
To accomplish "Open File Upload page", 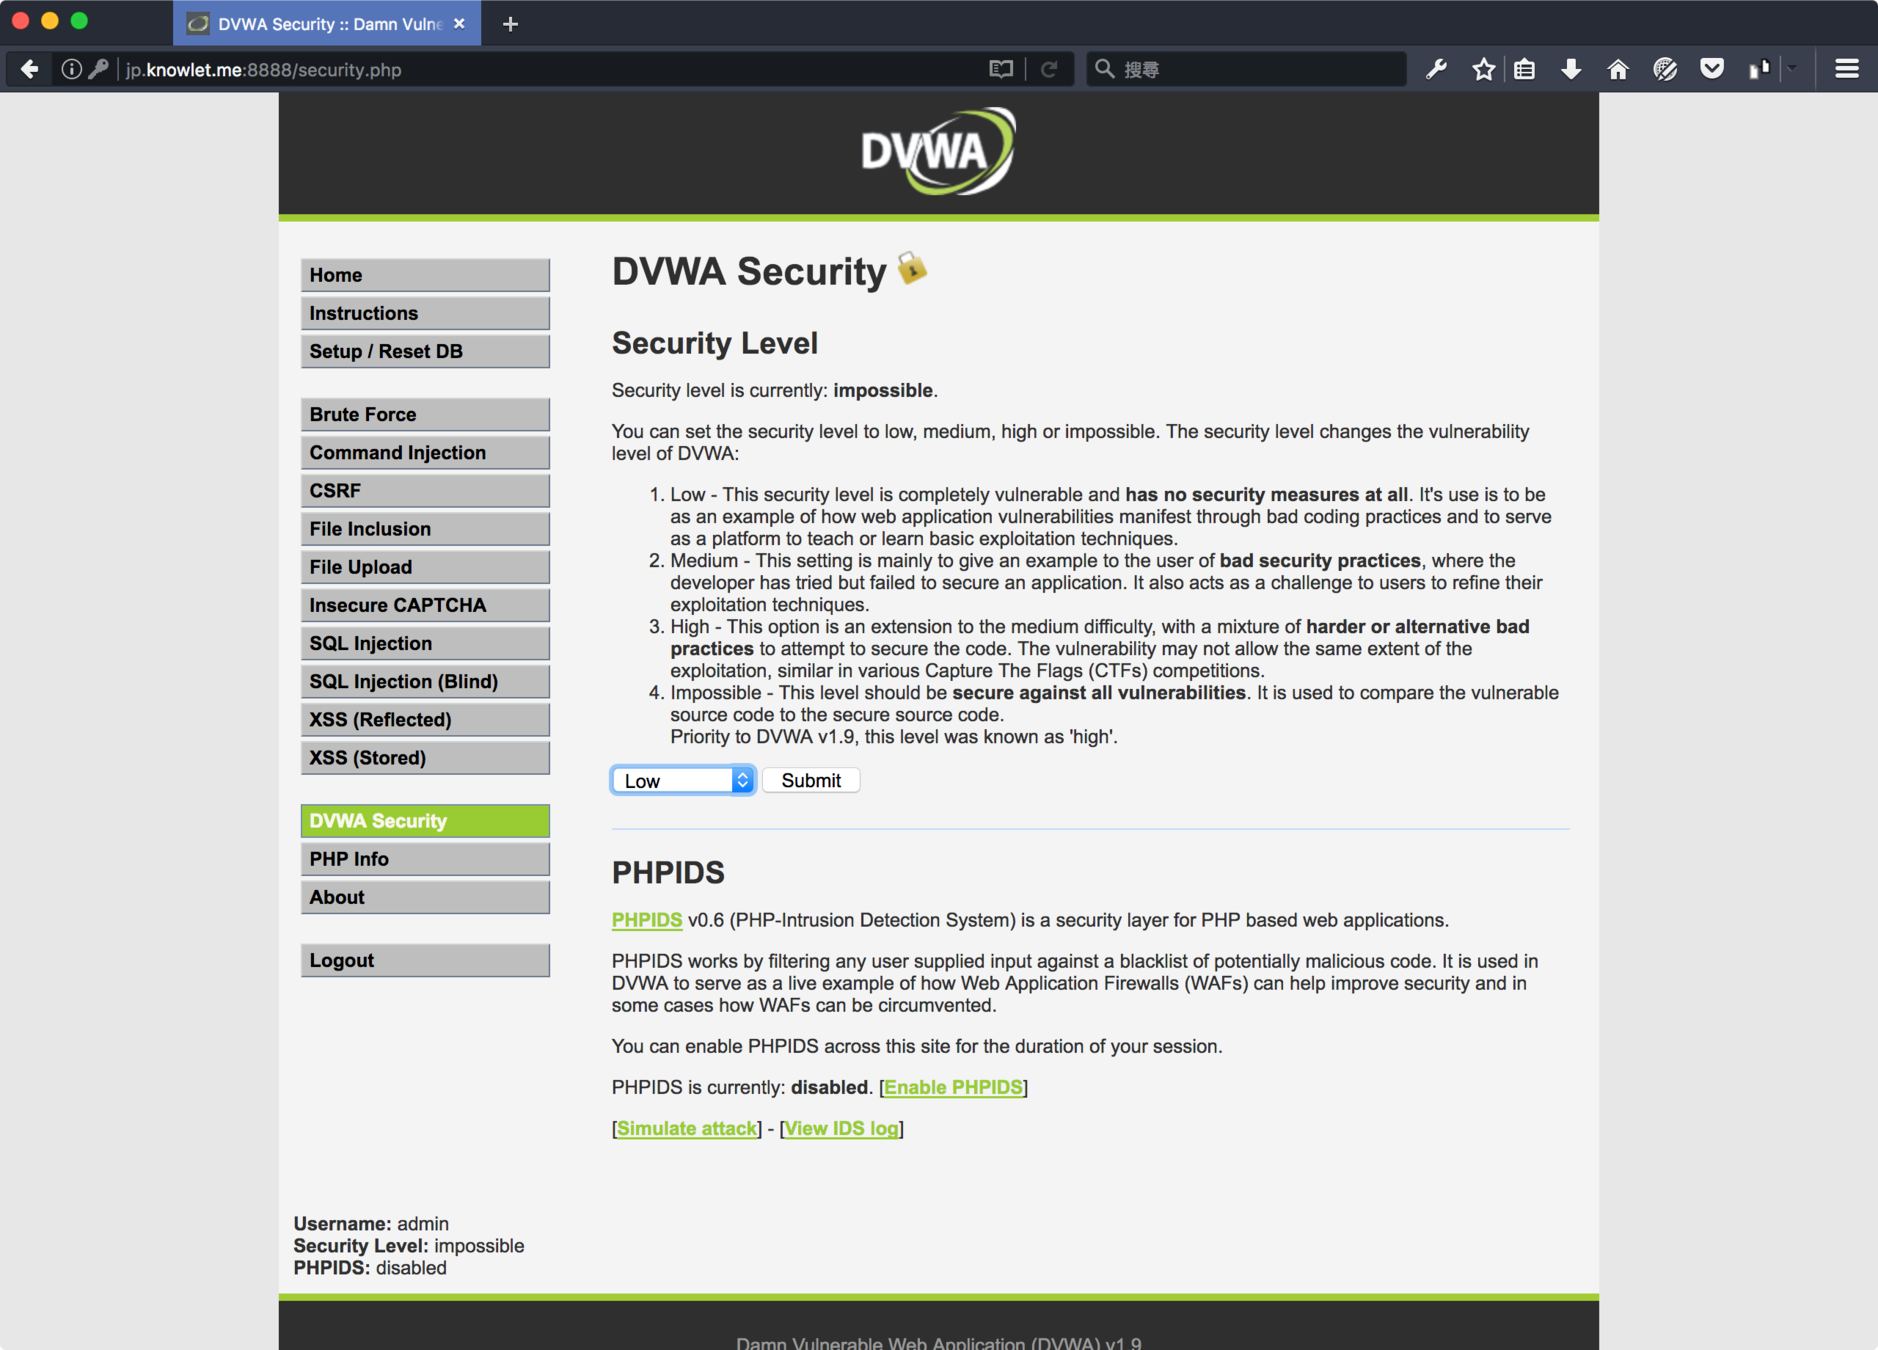I will pos(425,566).
